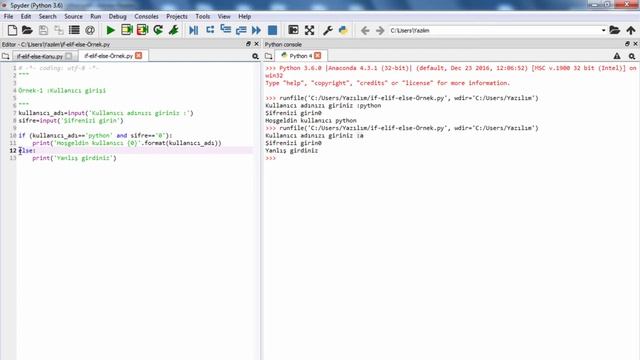The width and height of the screenshot is (640, 360).
Task: Click the console warning triangle icon
Action: click(x=617, y=56)
